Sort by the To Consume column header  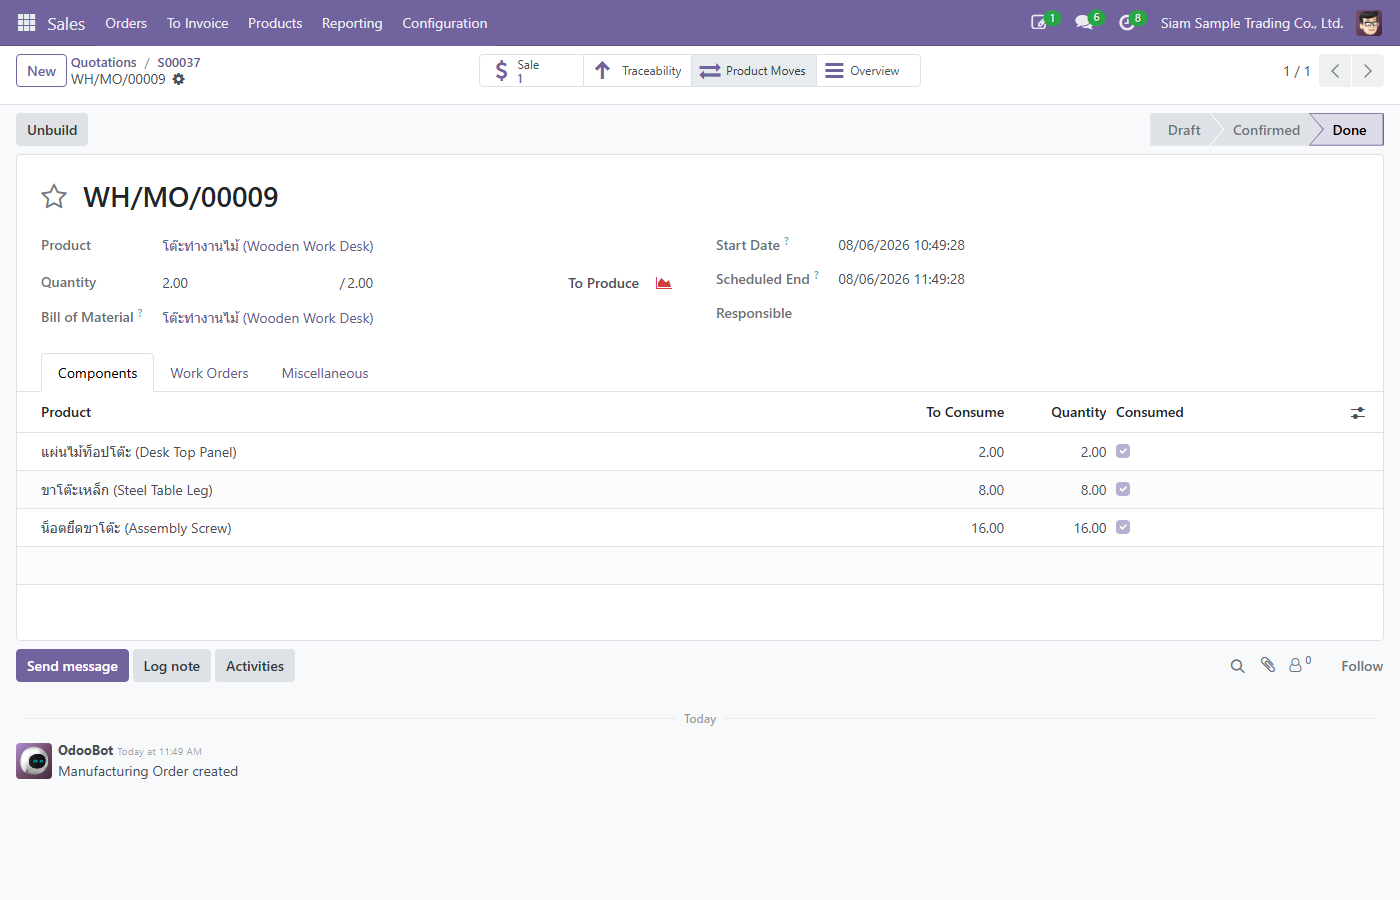[x=965, y=412]
